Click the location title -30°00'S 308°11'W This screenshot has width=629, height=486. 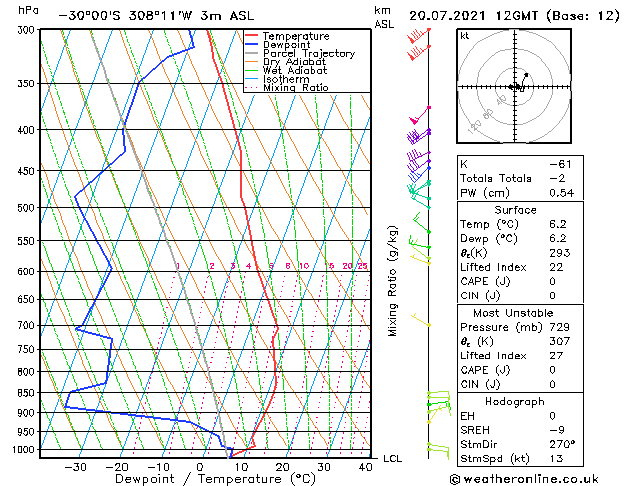click(125, 16)
